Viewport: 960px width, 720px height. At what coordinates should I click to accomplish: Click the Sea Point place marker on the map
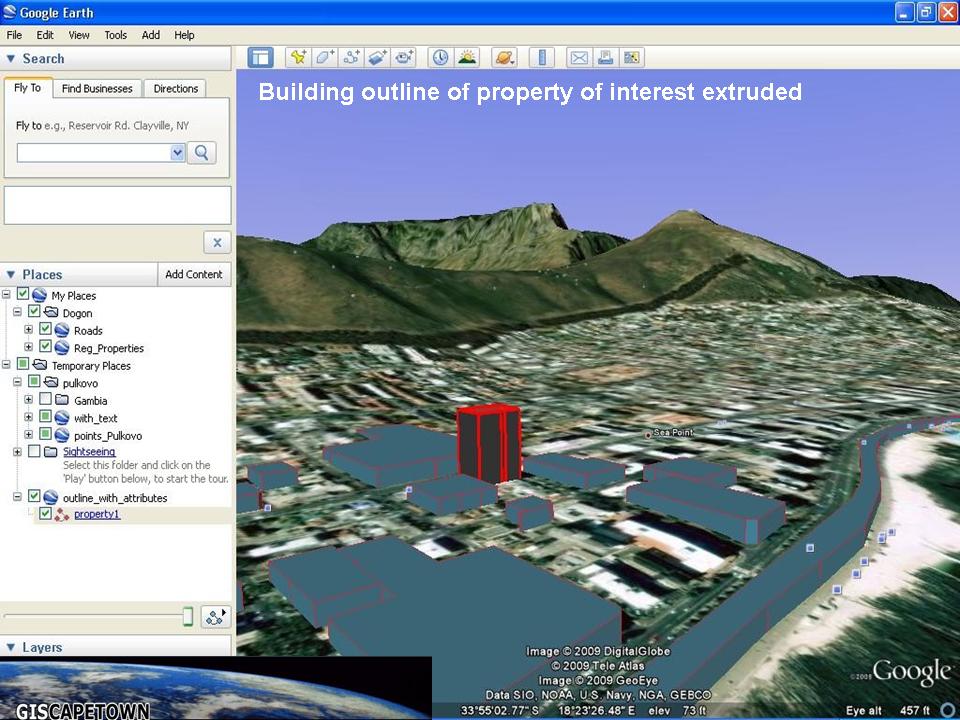[x=648, y=435]
